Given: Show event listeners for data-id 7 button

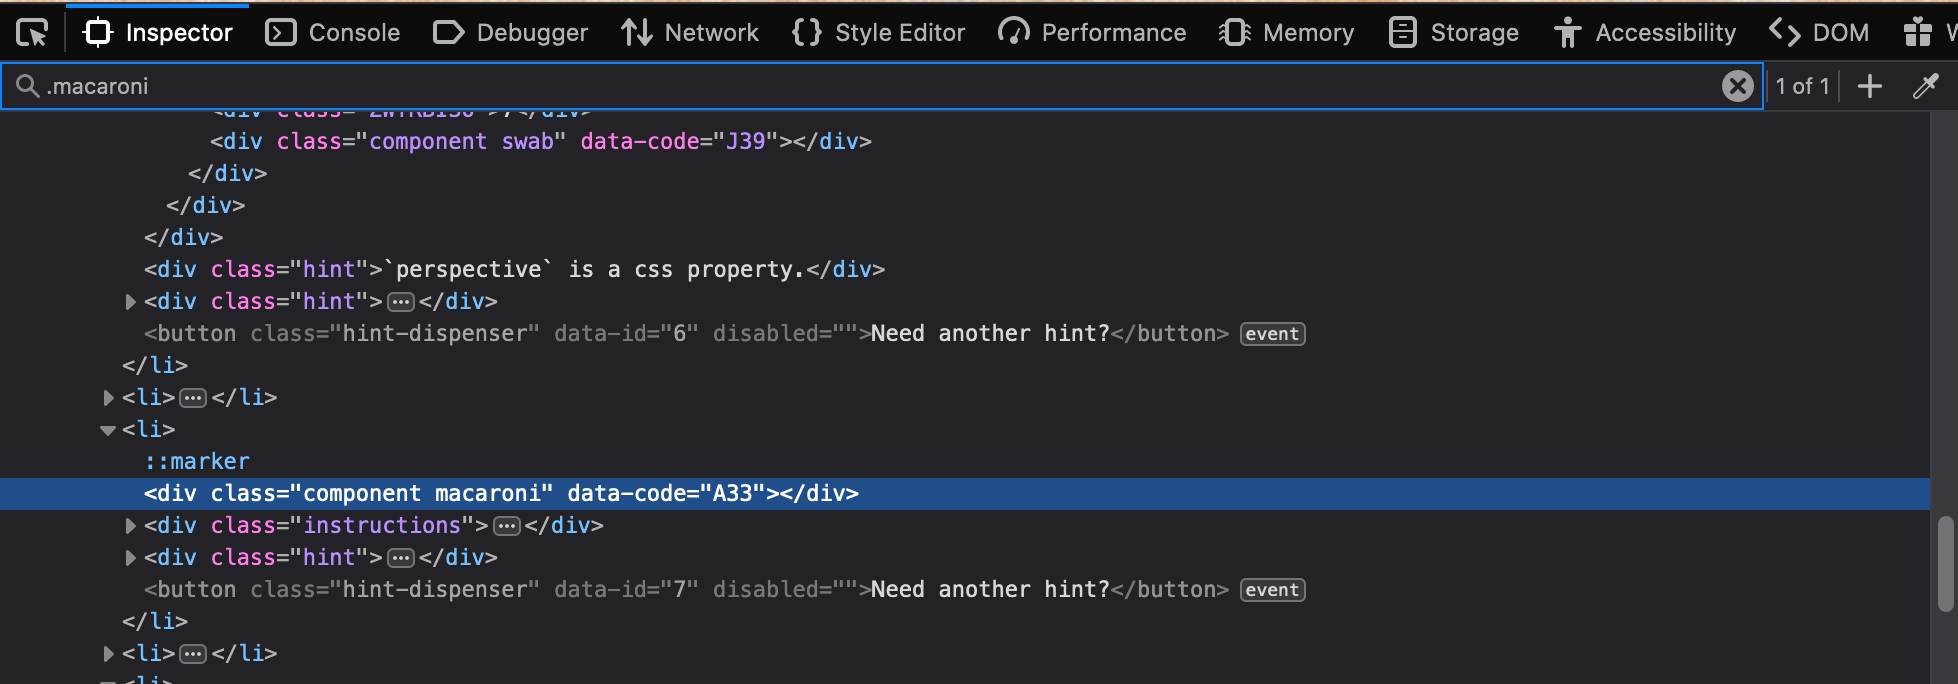Looking at the screenshot, I should pyautogui.click(x=1272, y=590).
